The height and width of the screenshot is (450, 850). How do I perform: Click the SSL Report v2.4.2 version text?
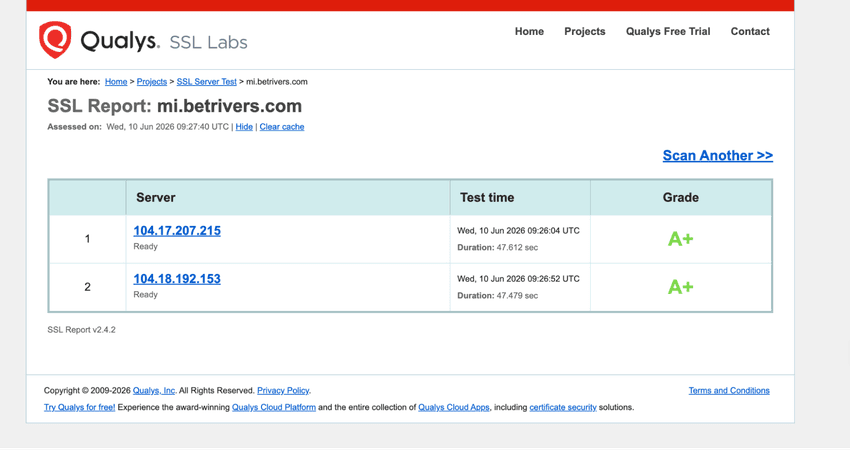[x=81, y=330]
